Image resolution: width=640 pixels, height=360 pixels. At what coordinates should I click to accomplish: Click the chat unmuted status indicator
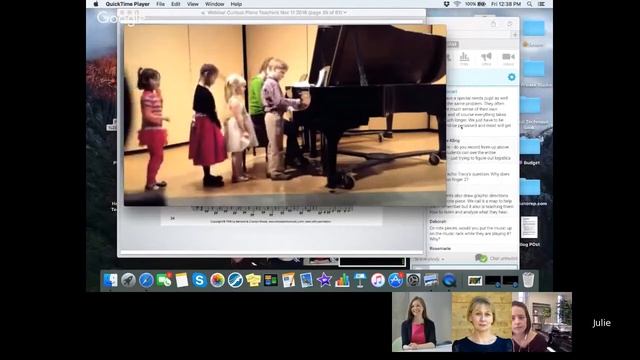[x=496, y=258]
